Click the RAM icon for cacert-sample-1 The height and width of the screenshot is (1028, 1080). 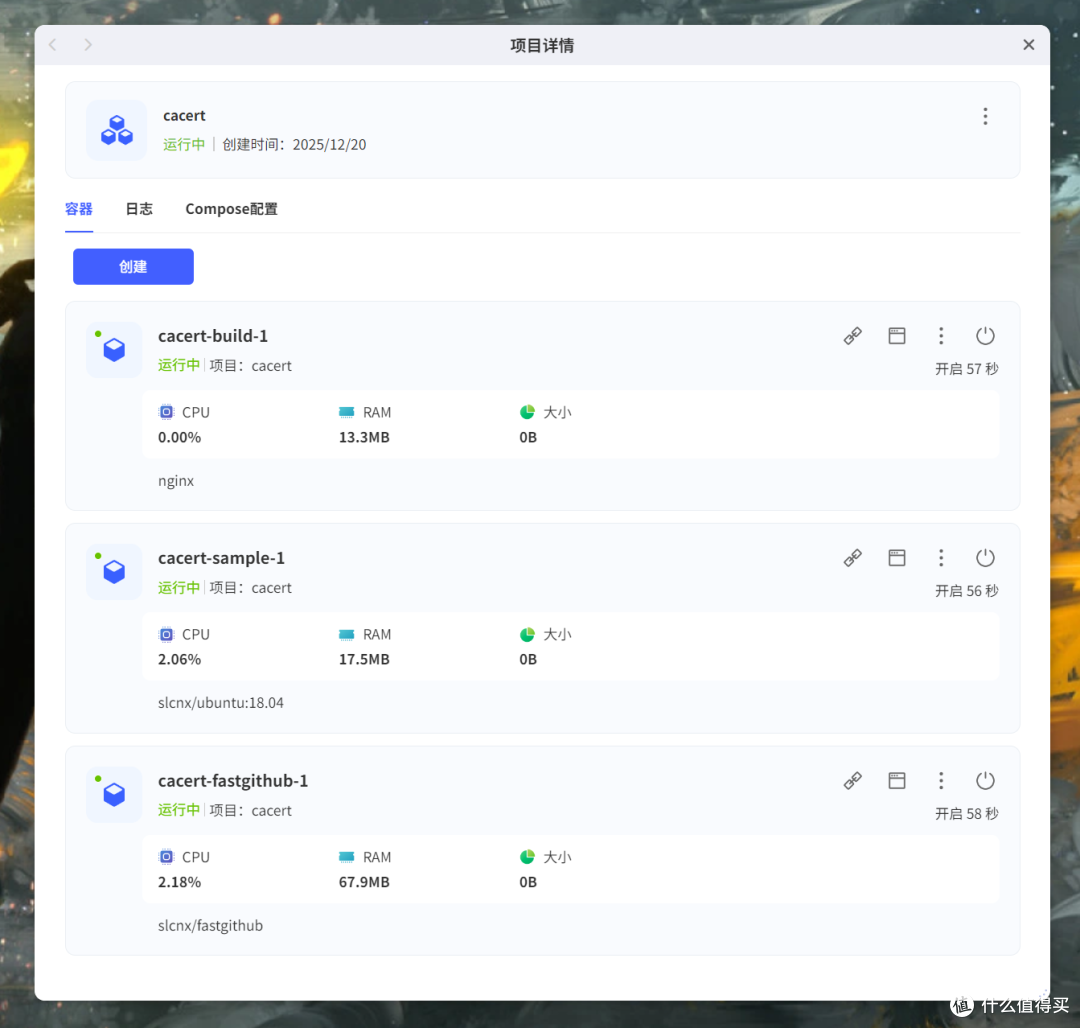coord(346,634)
